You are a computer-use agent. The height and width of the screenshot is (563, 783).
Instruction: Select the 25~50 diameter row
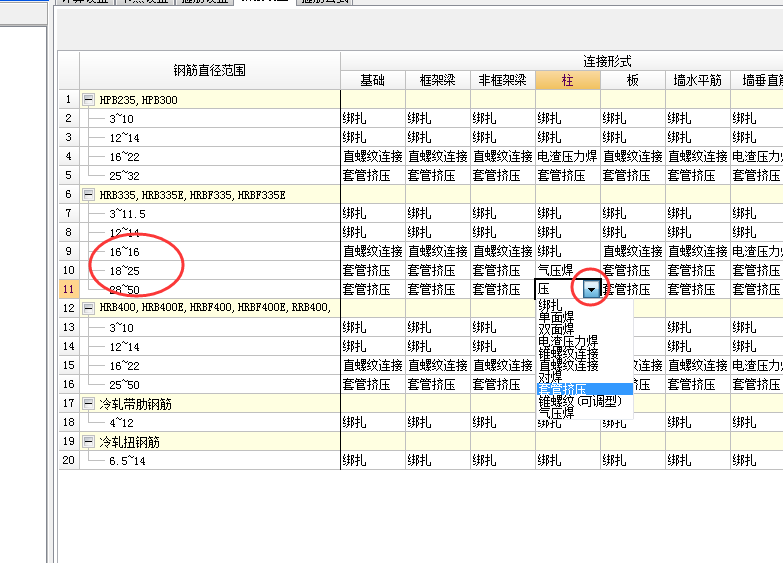(x=124, y=385)
